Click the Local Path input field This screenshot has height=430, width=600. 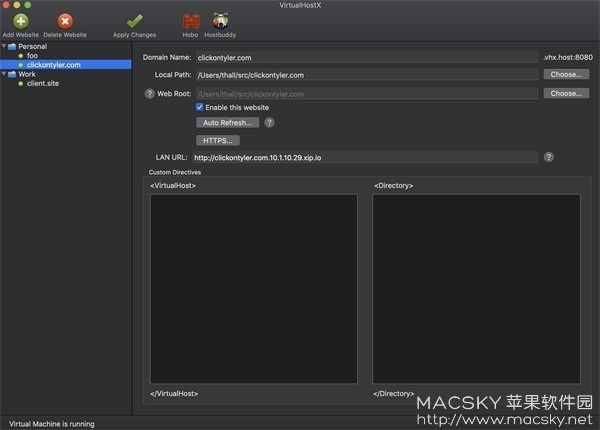click(367, 75)
